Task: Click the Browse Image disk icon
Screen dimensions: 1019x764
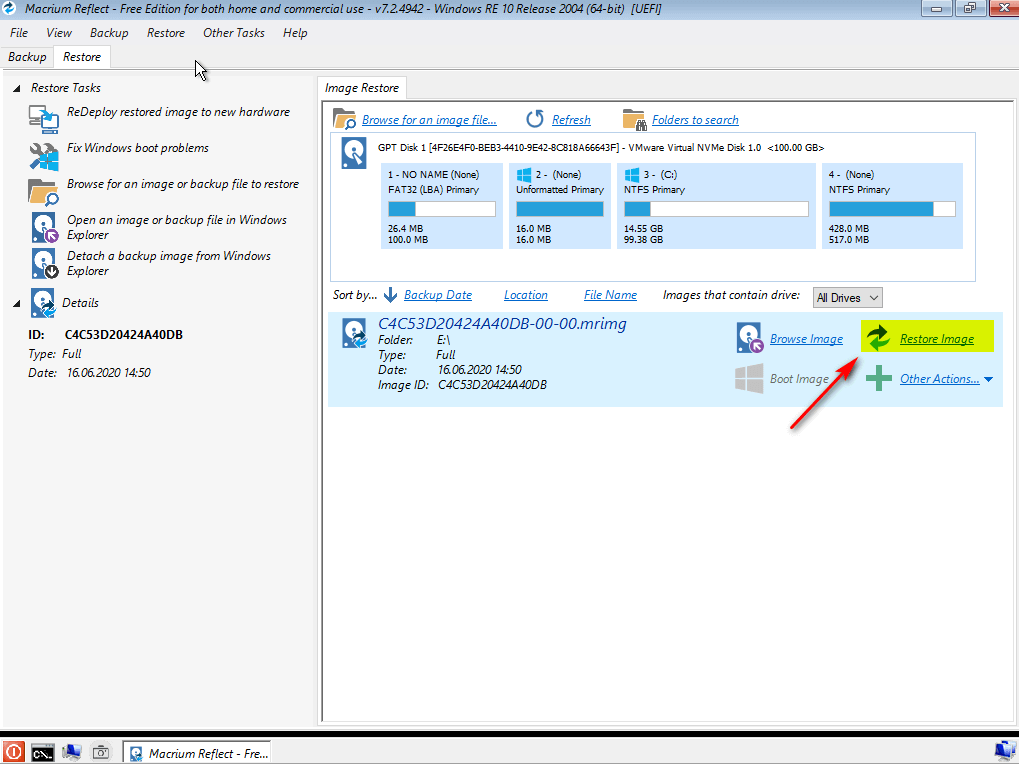Action: 749,338
